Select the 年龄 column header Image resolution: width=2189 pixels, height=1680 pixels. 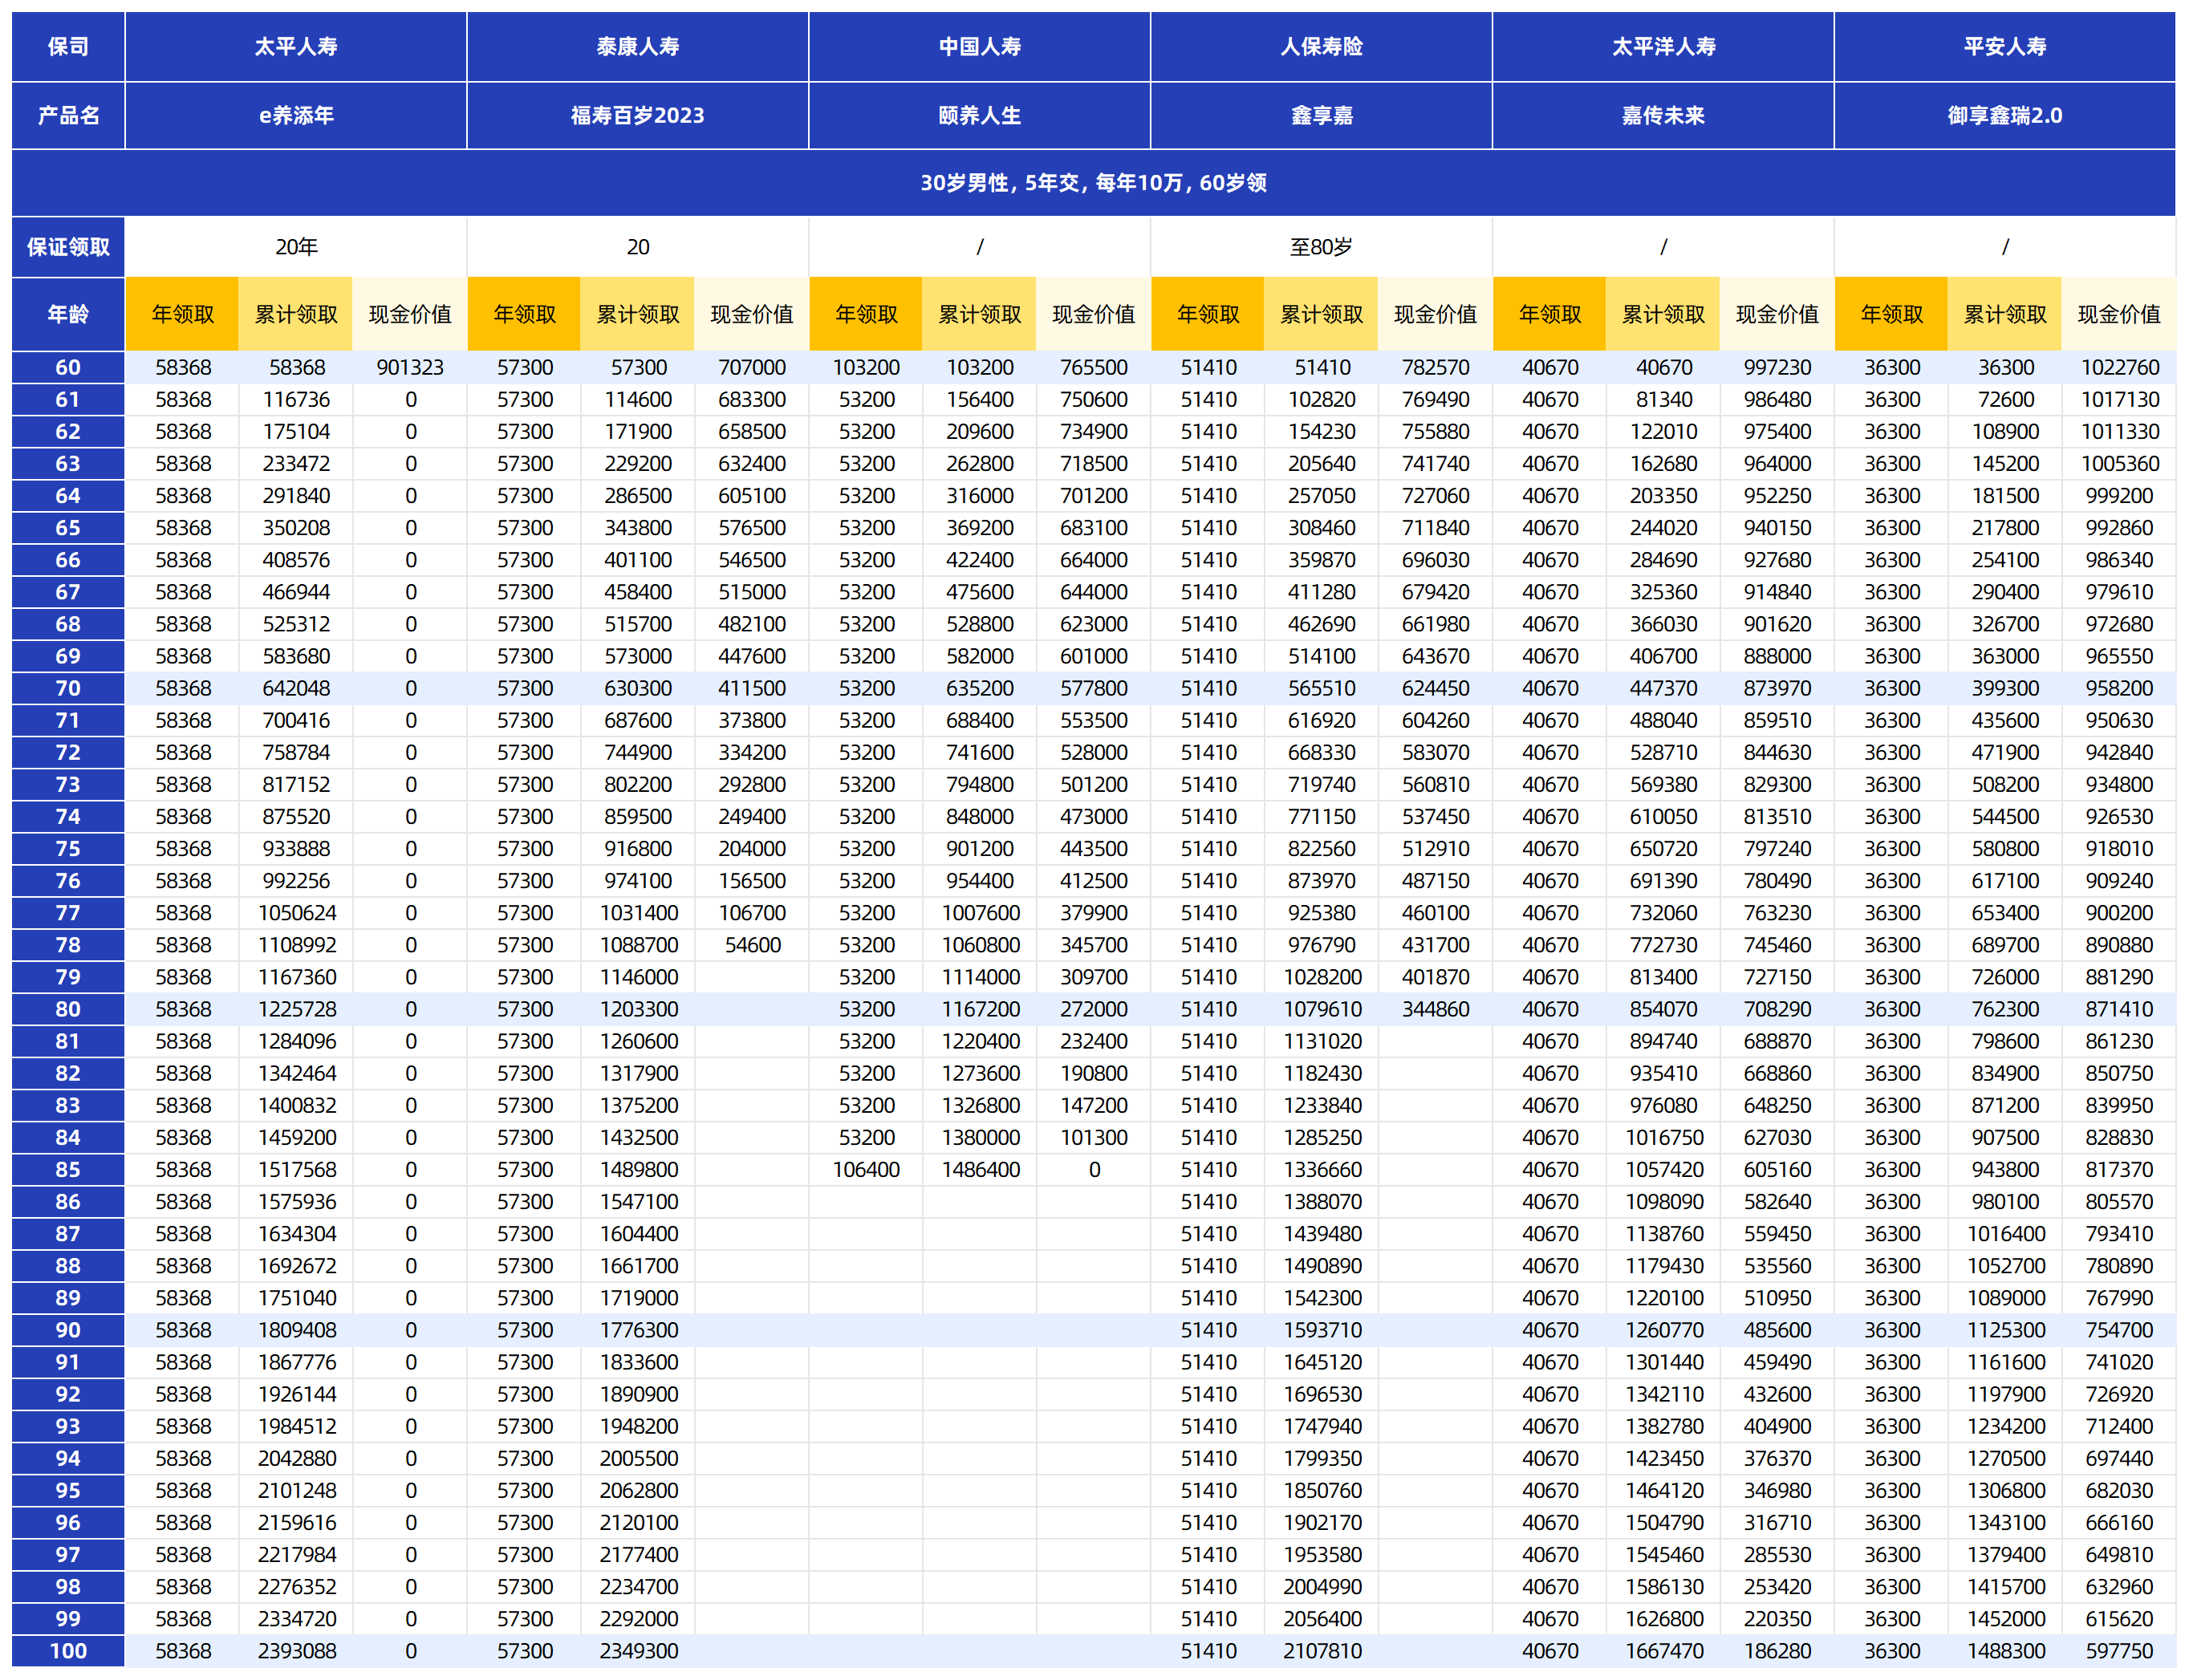pyautogui.click(x=68, y=314)
